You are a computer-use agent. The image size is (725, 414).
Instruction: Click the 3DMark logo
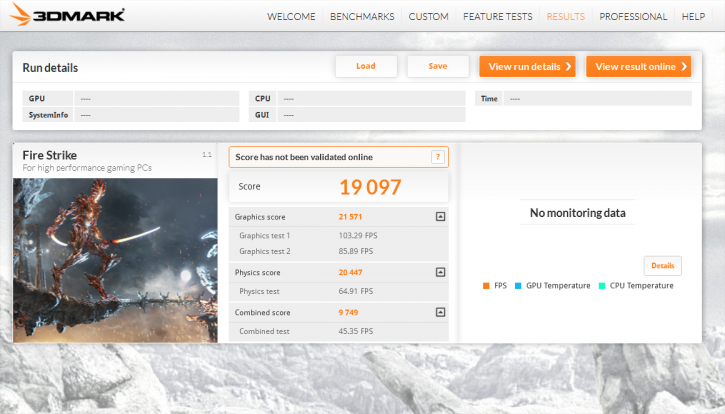67,14
